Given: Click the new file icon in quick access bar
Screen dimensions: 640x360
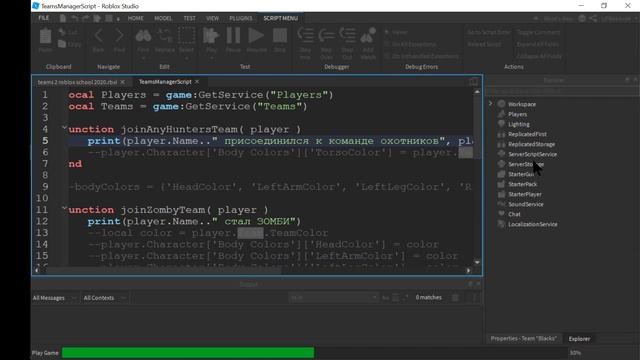Looking at the screenshot, I should click(63, 18).
